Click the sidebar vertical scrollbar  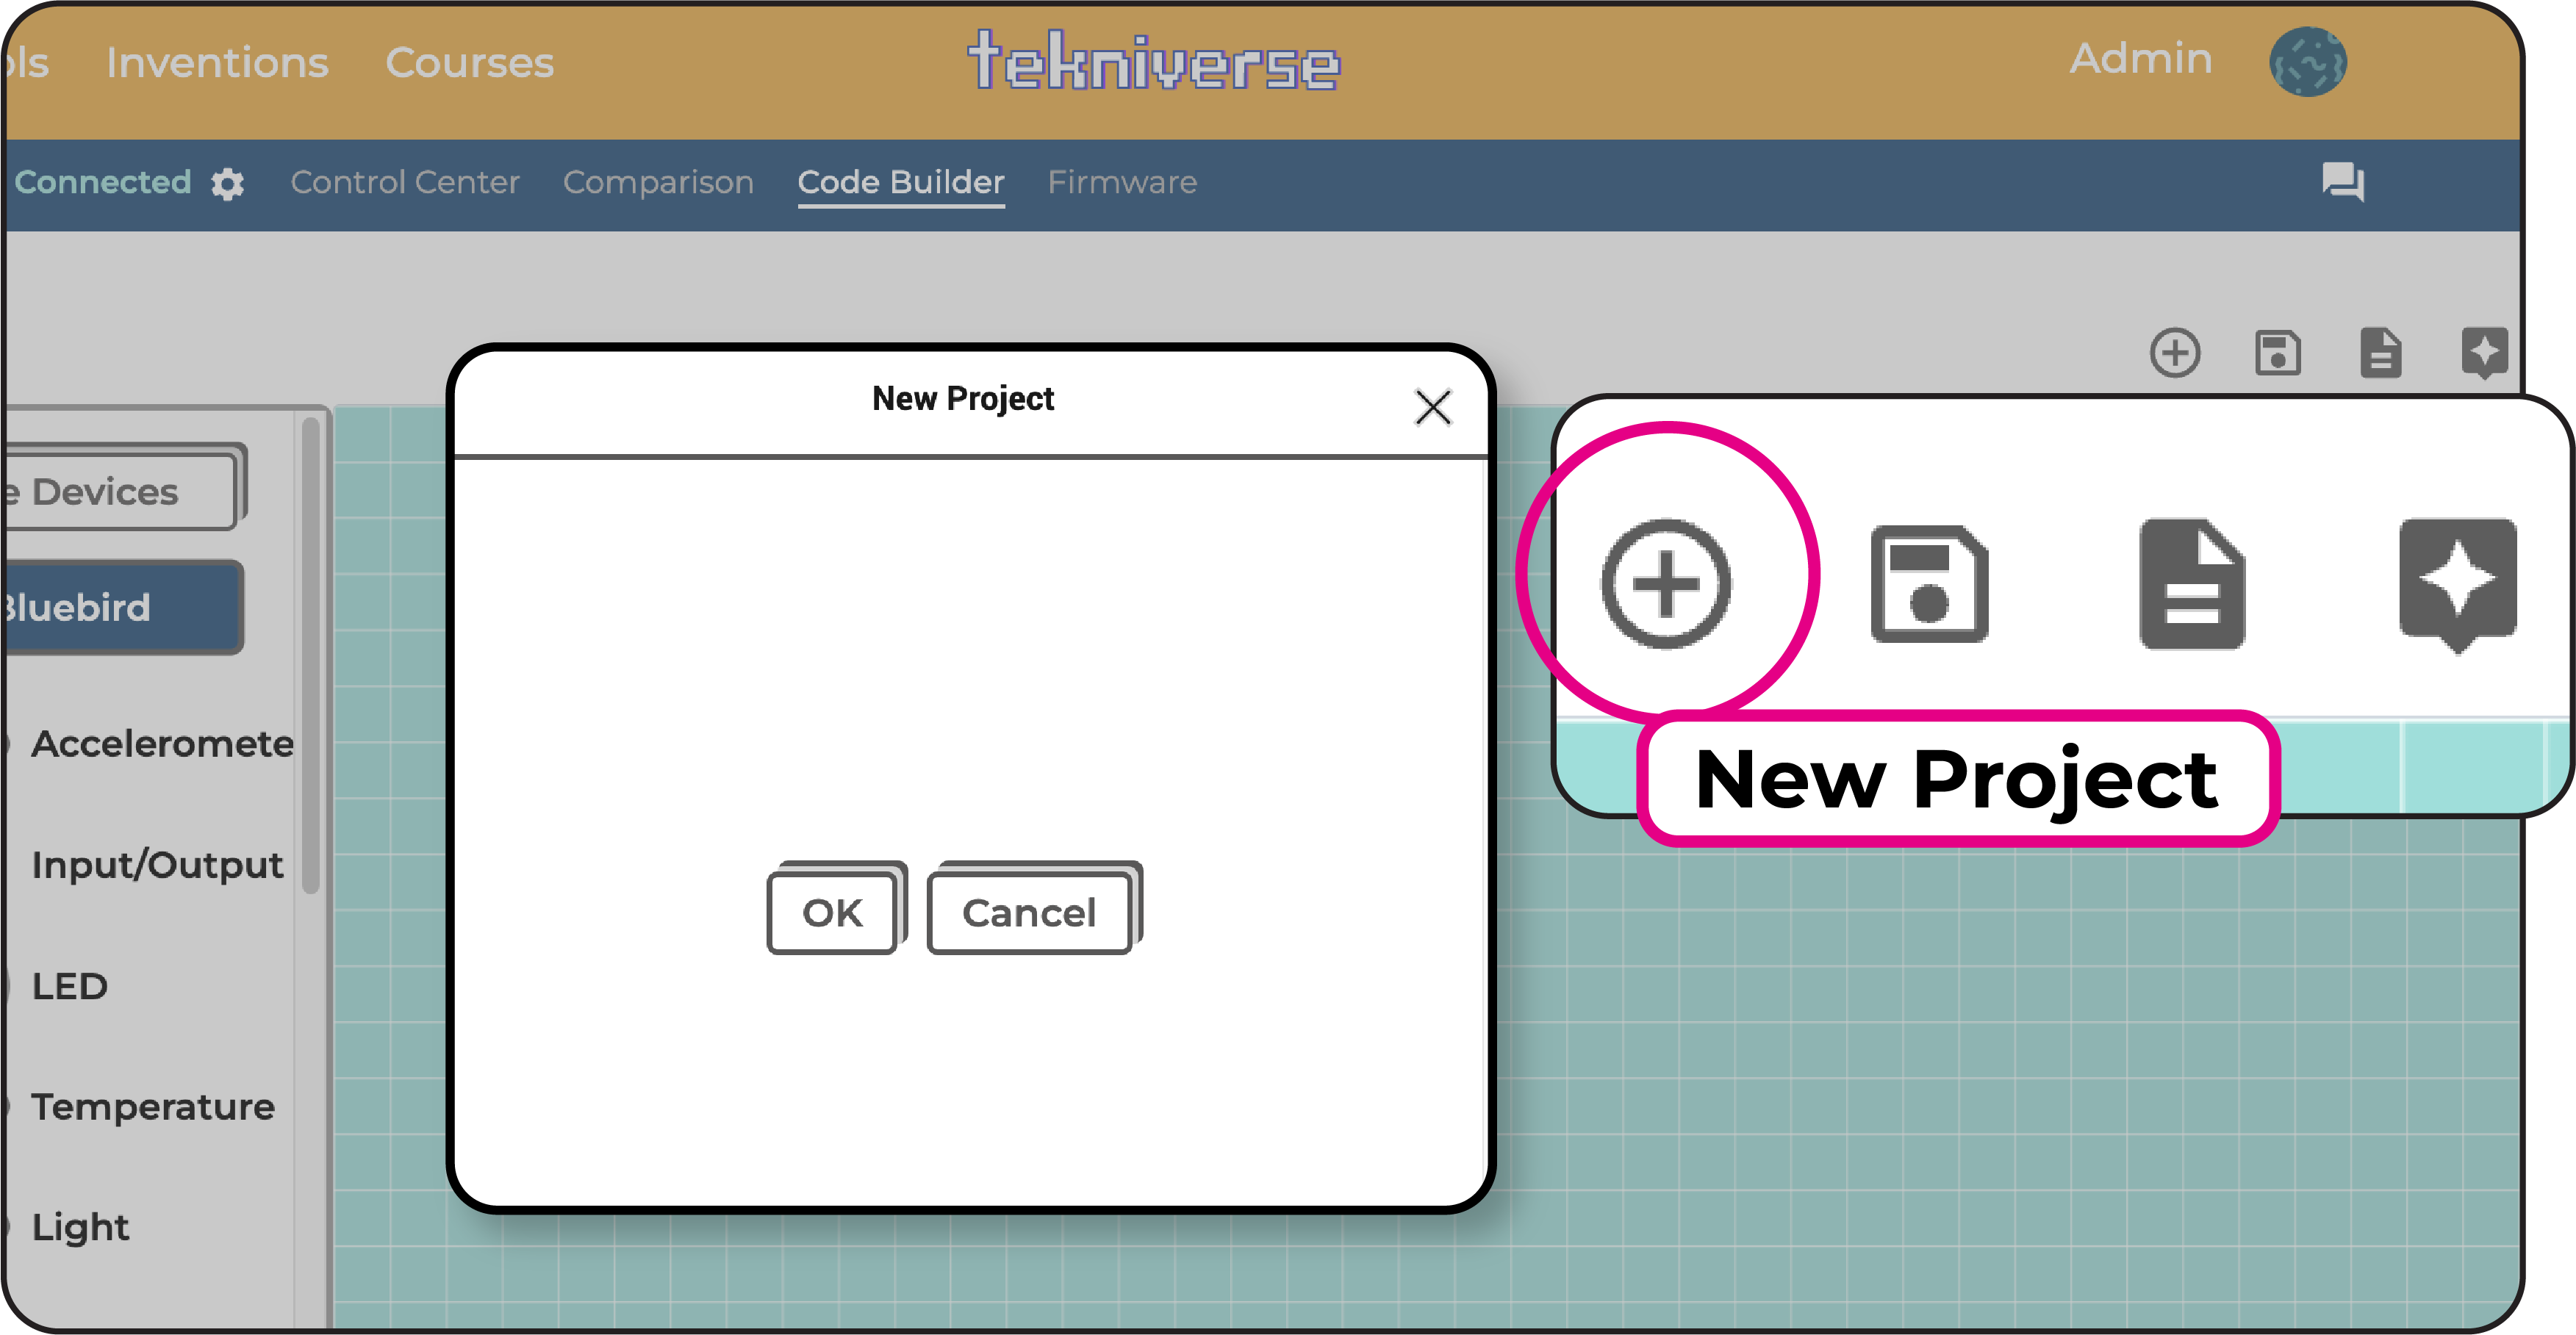[311, 655]
